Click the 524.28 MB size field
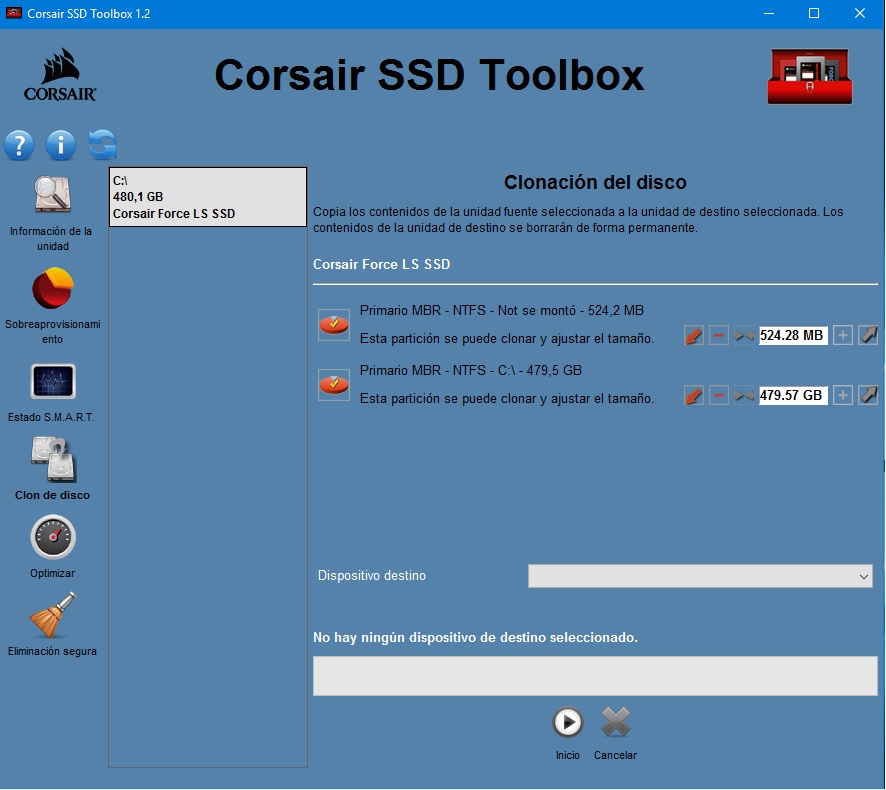This screenshot has height=790, width=886. point(792,336)
